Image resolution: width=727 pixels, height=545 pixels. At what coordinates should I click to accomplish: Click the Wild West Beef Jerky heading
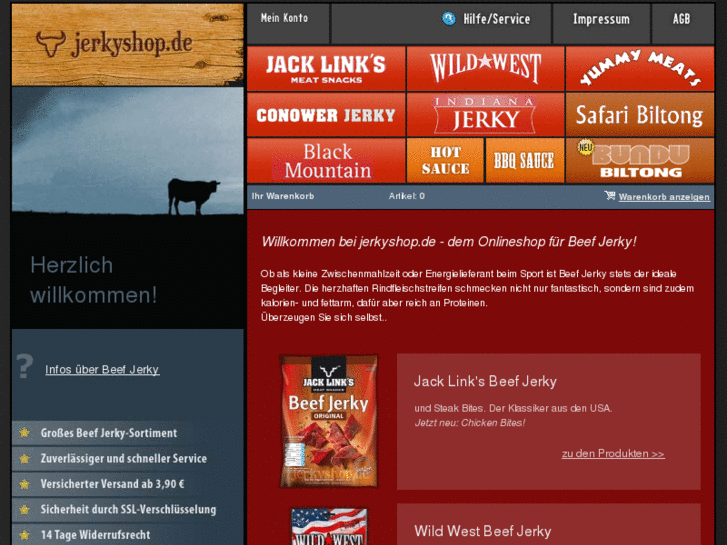pyautogui.click(x=483, y=531)
